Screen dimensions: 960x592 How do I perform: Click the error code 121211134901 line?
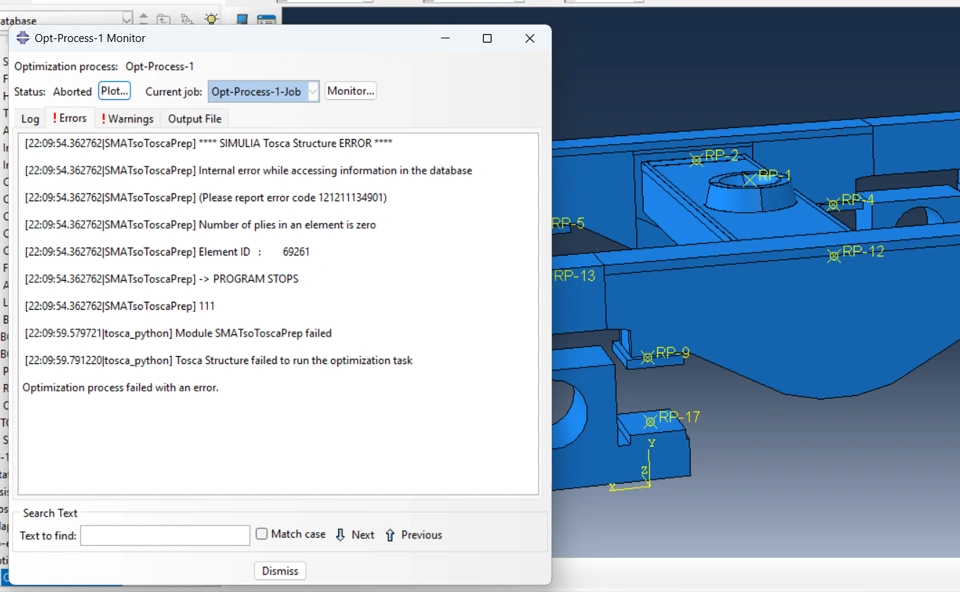tap(206, 198)
